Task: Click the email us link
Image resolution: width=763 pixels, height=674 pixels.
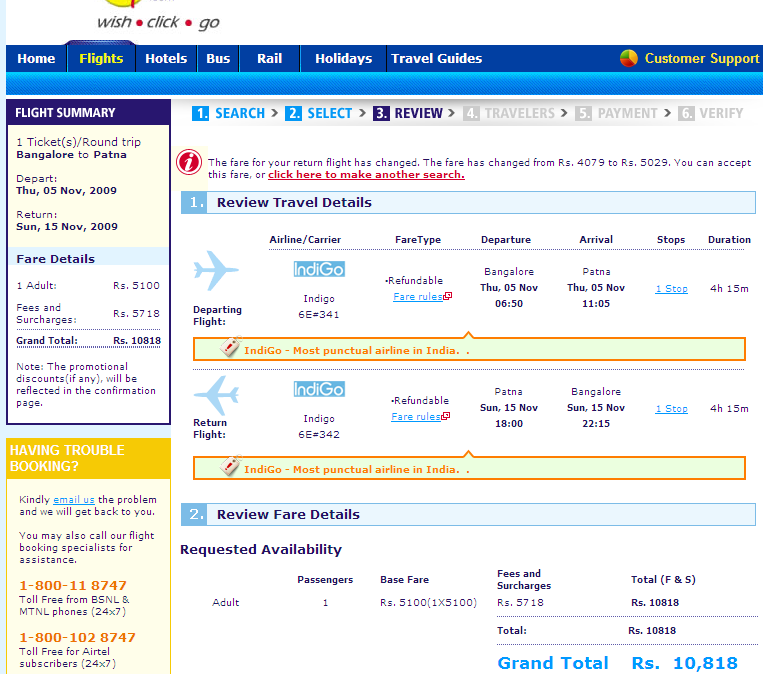Action: click(x=74, y=500)
